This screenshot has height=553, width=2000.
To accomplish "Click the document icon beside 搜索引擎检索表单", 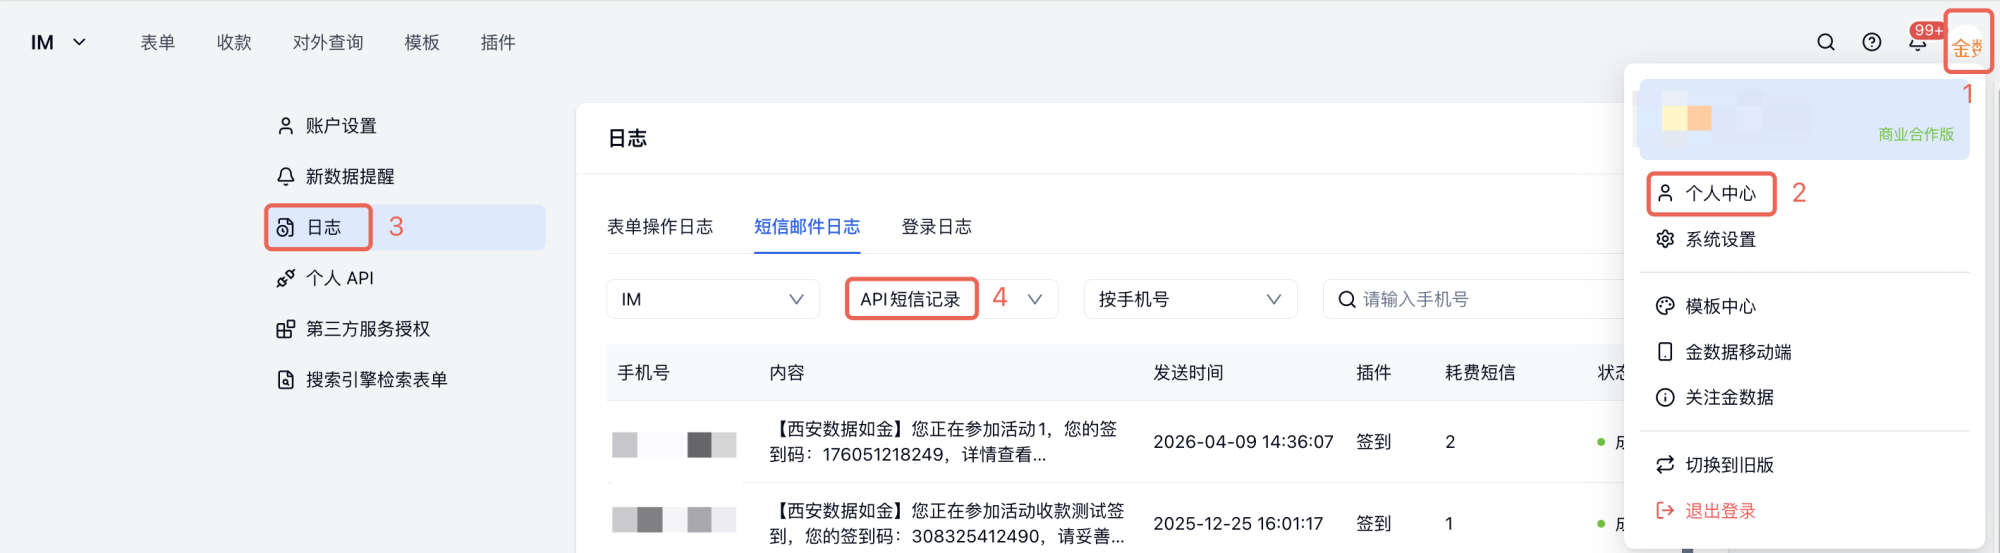I will pos(286,380).
